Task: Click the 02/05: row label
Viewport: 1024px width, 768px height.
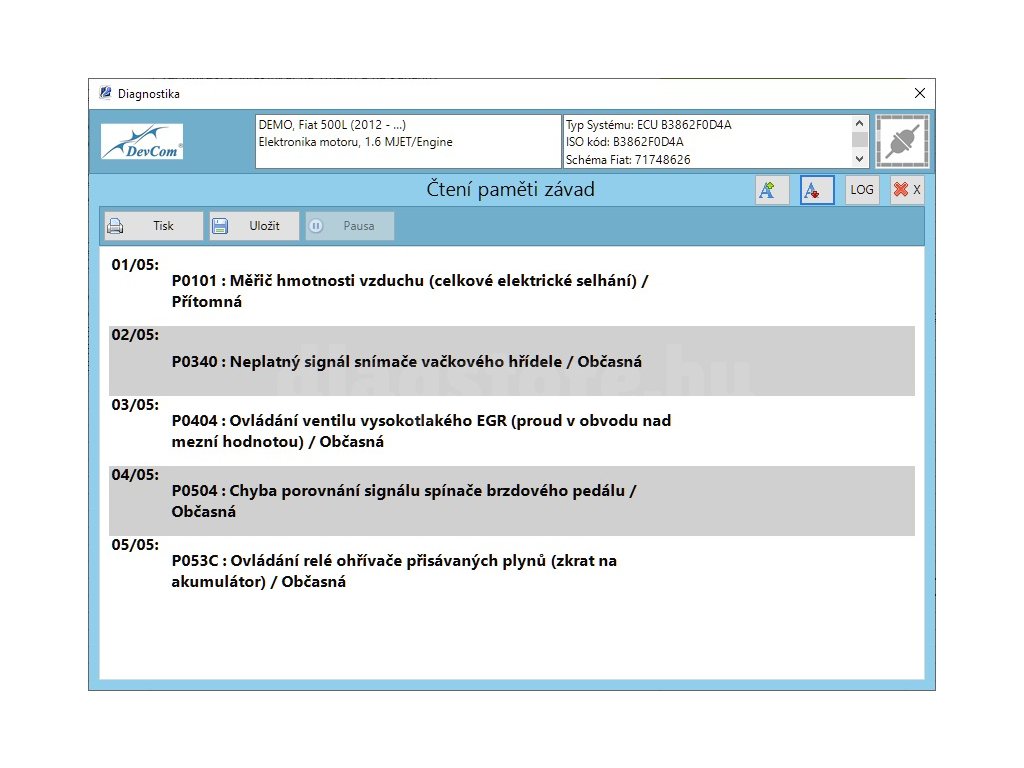Action: pos(135,335)
